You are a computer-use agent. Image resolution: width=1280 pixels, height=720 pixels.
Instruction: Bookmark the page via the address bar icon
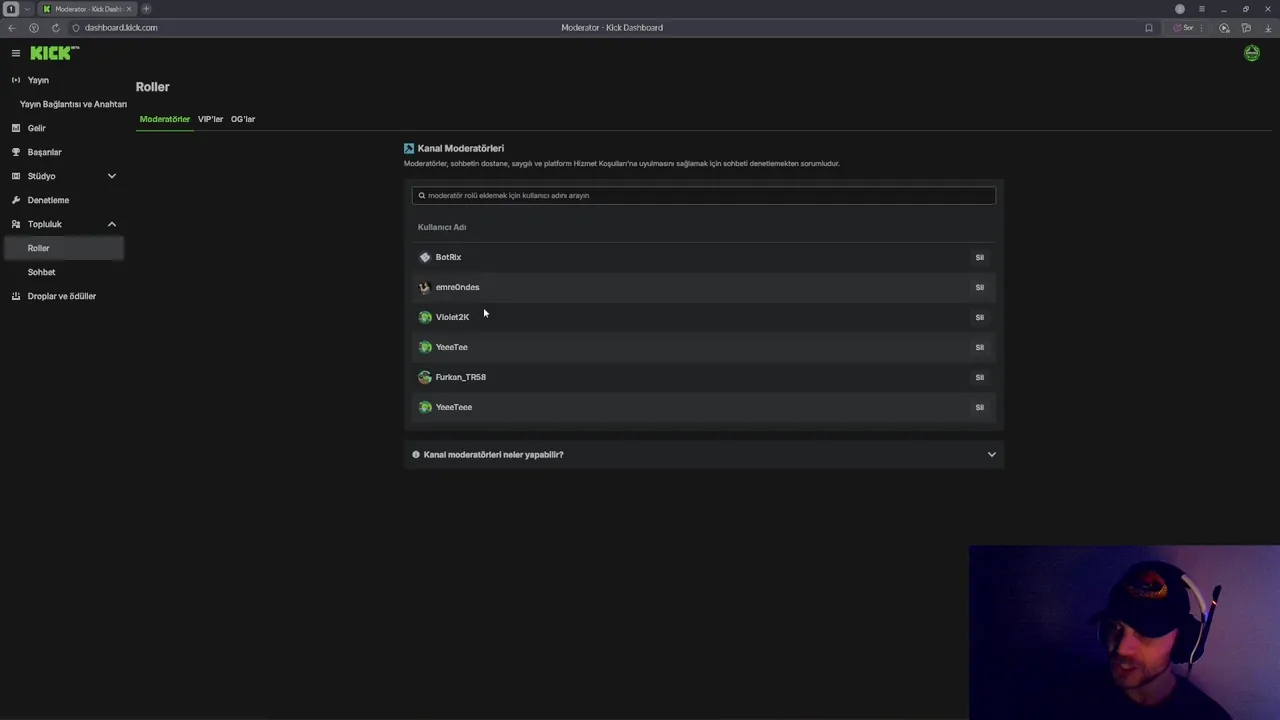pyautogui.click(x=1149, y=28)
